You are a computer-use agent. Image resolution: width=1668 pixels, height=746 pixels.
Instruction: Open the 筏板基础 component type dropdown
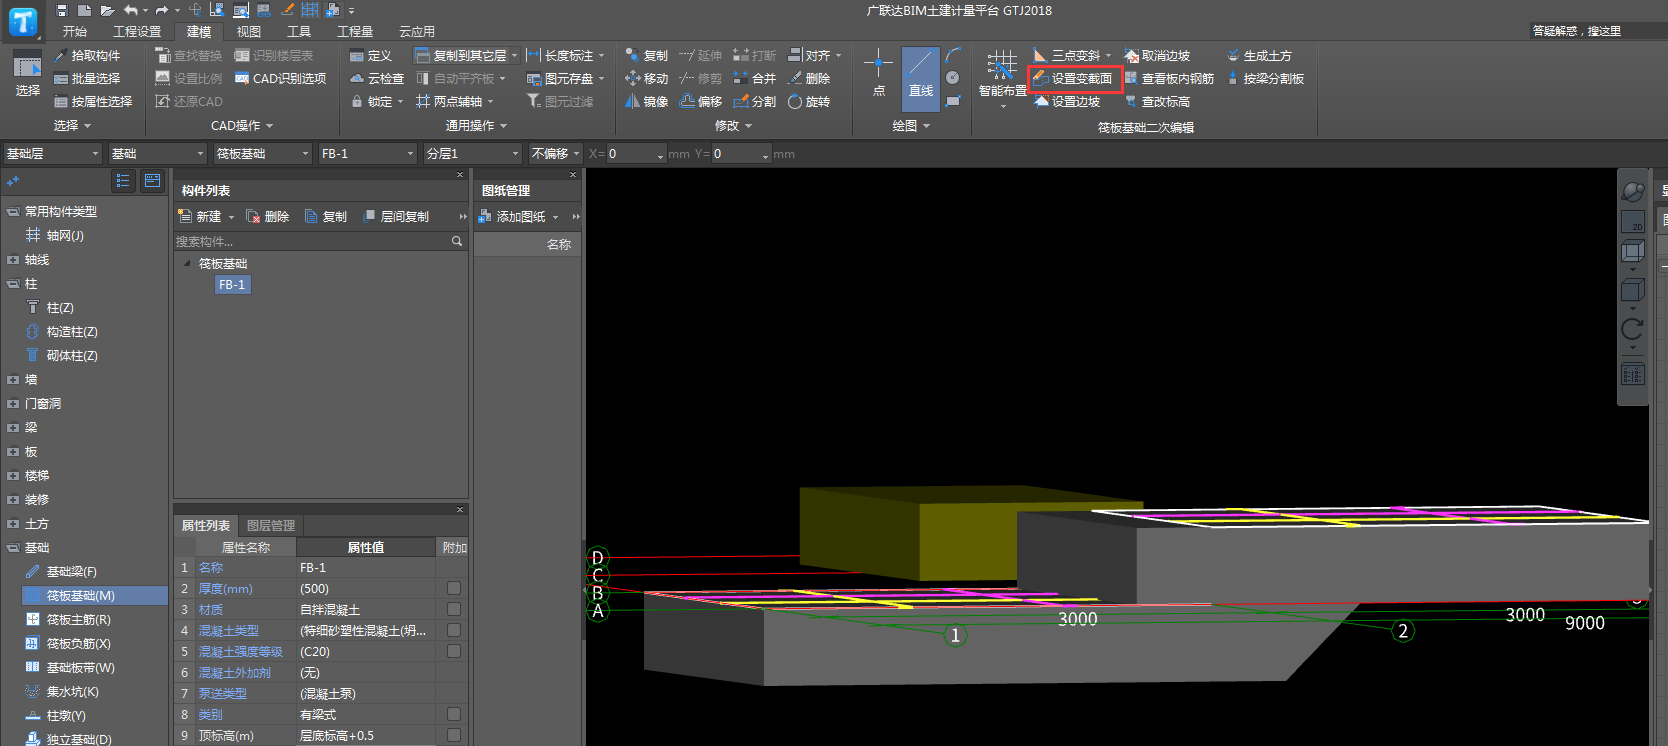263,154
